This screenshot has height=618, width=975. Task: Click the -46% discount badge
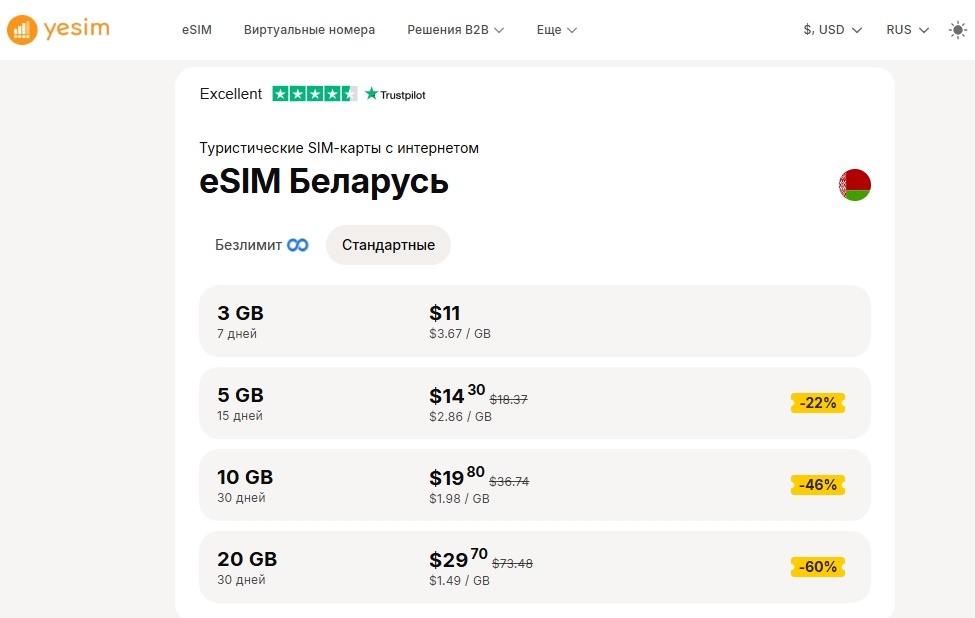pos(818,485)
